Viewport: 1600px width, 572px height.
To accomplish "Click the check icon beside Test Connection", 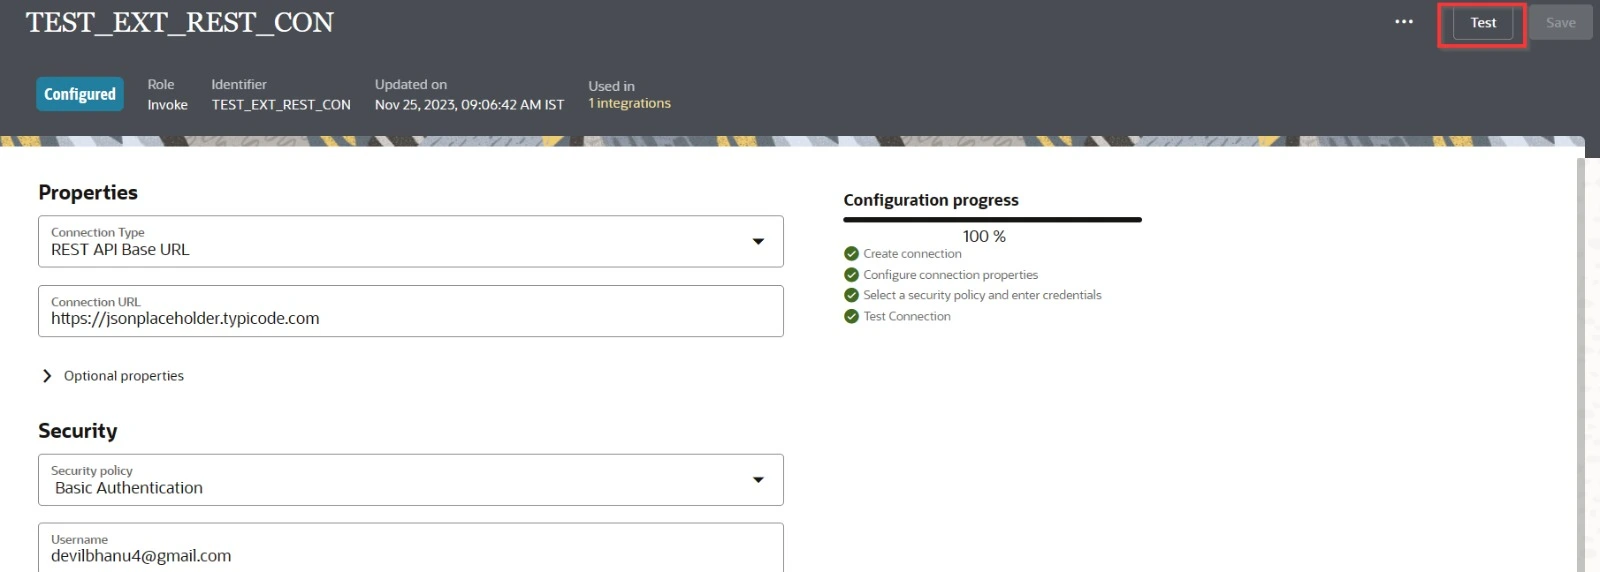I will [x=851, y=316].
